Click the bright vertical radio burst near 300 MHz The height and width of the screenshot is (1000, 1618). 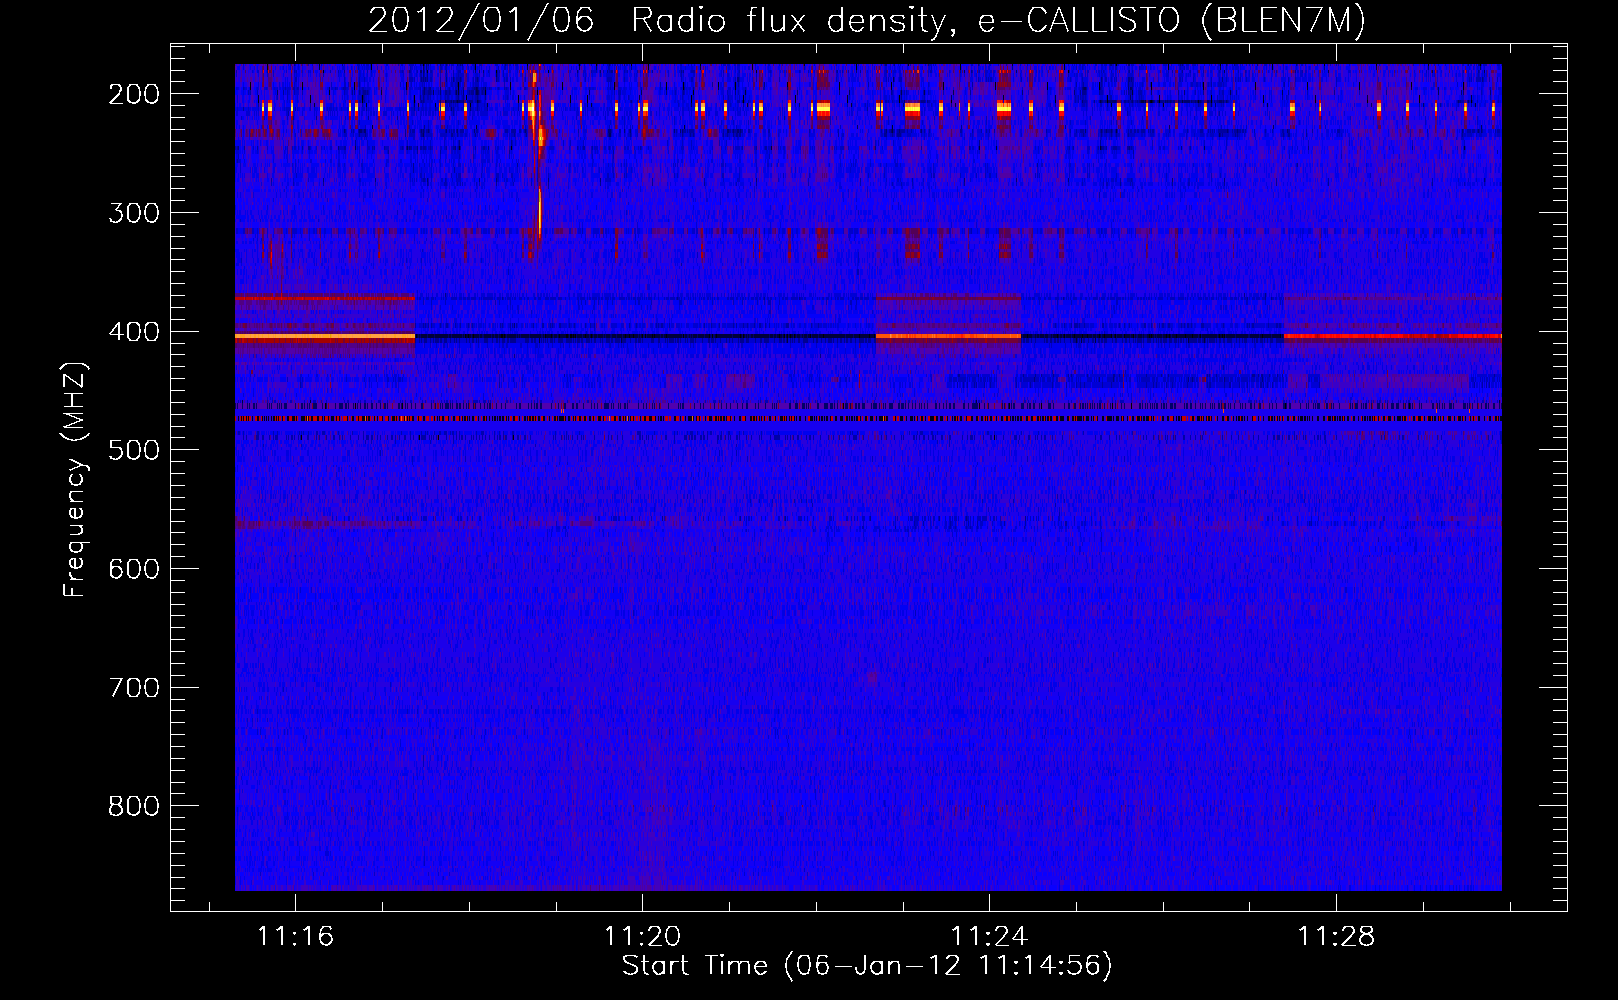pyautogui.click(x=539, y=212)
